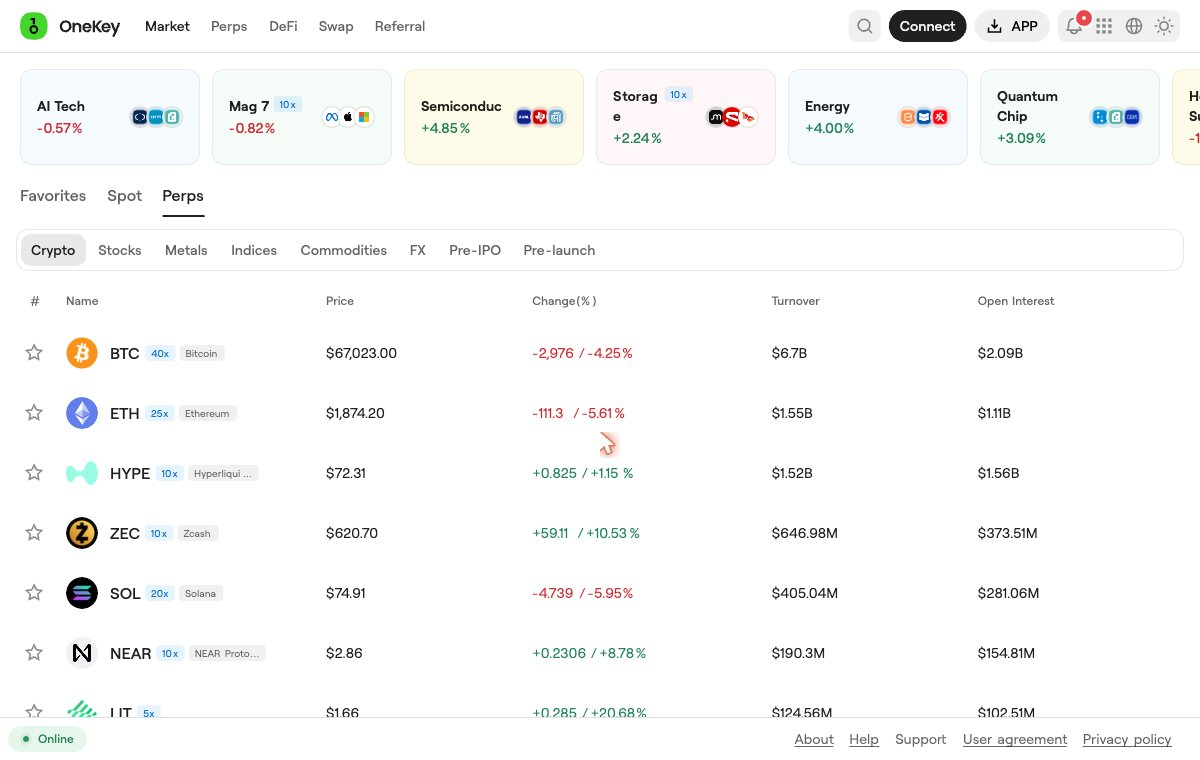Open the search icon button
1200x760 pixels.
[865, 26]
